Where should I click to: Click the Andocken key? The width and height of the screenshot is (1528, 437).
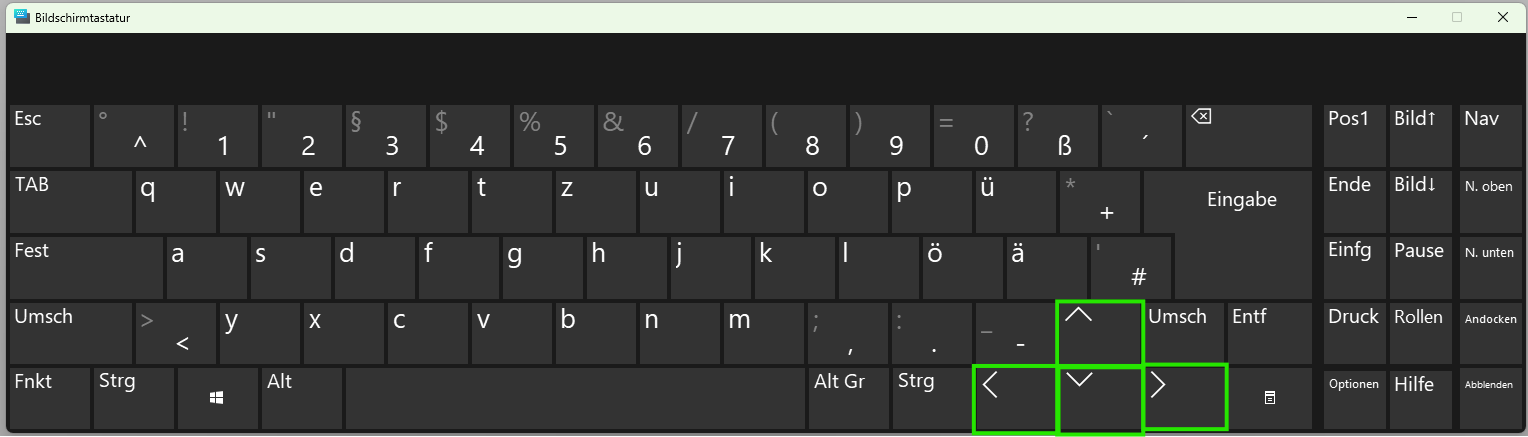point(1489,333)
